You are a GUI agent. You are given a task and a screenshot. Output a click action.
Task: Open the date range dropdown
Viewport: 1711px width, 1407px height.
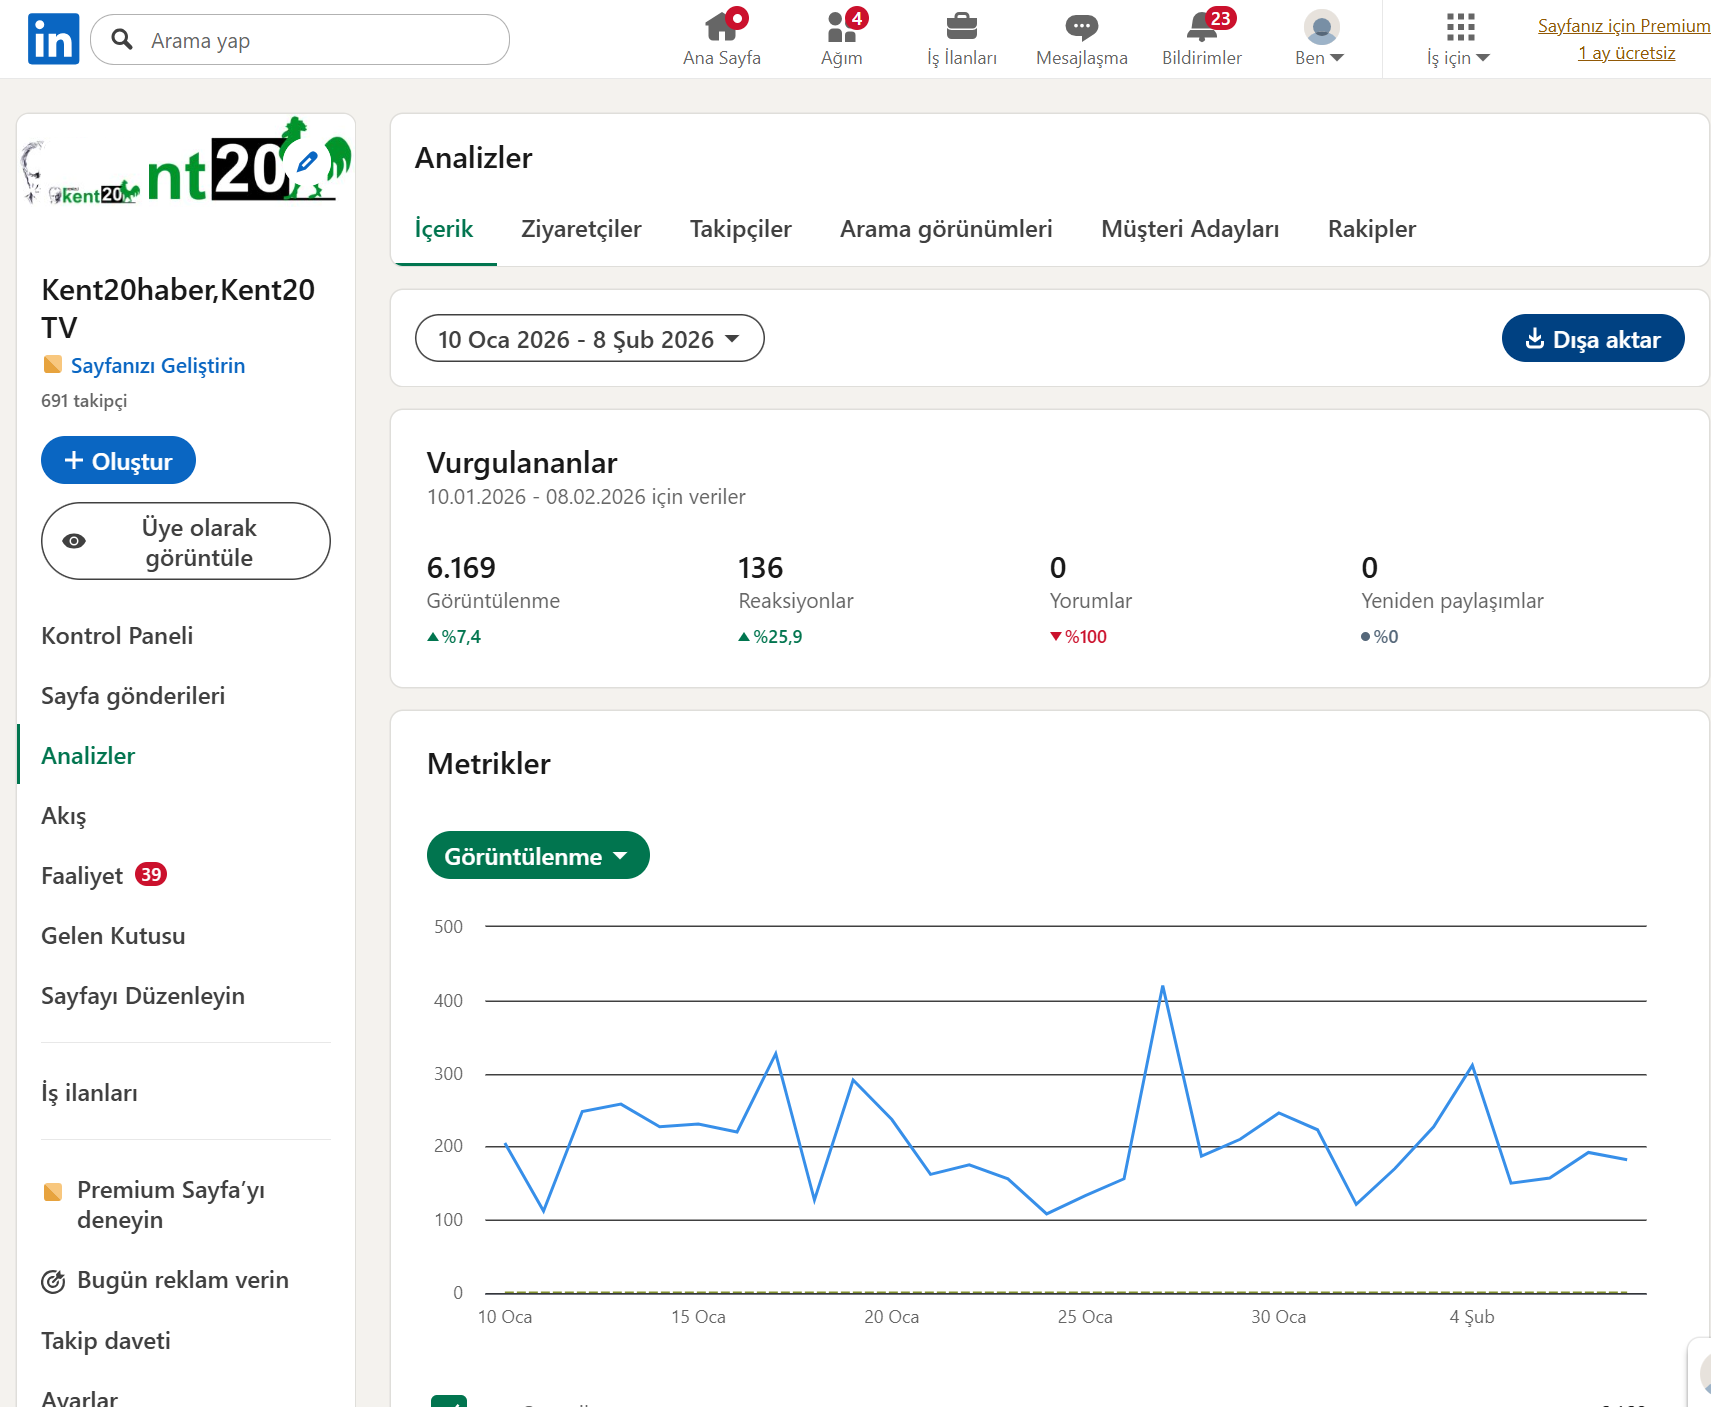(x=589, y=339)
